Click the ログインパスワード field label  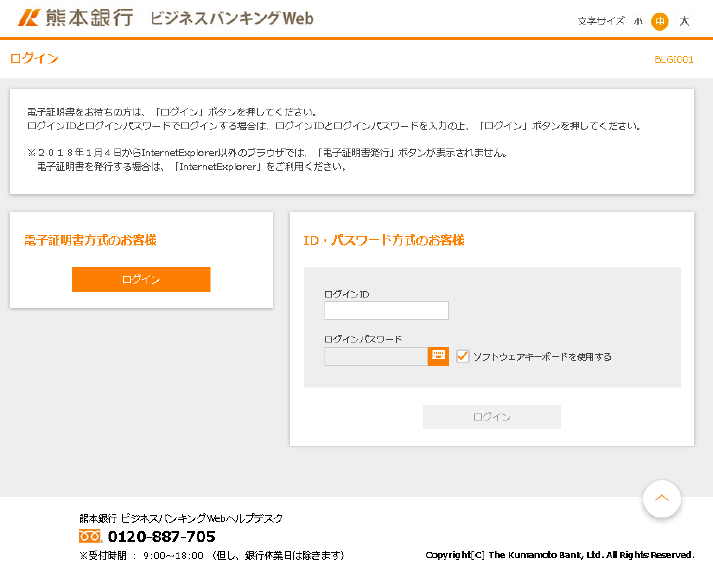[363, 339]
